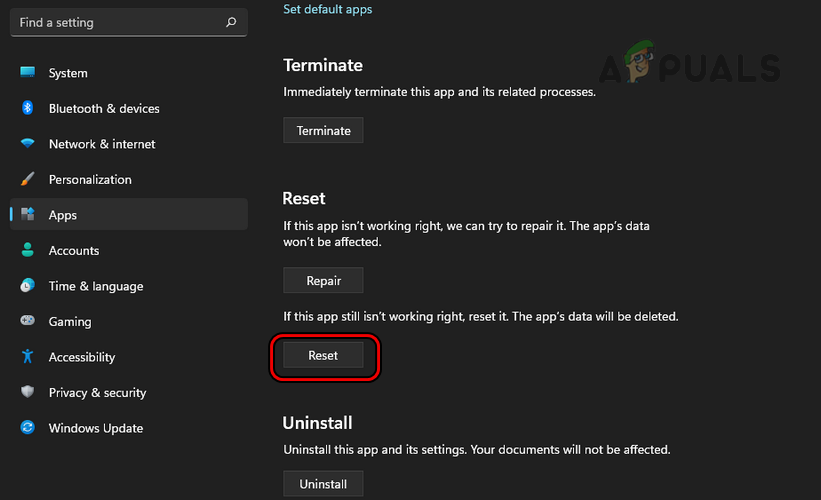821x500 pixels.
Task: Click the Apps icon in sidebar
Action: (28, 215)
